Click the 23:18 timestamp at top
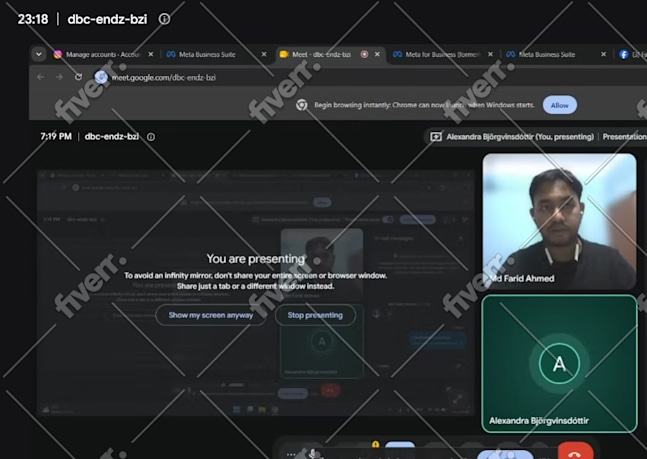Image resolution: width=647 pixels, height=459 pixels. 33,19
